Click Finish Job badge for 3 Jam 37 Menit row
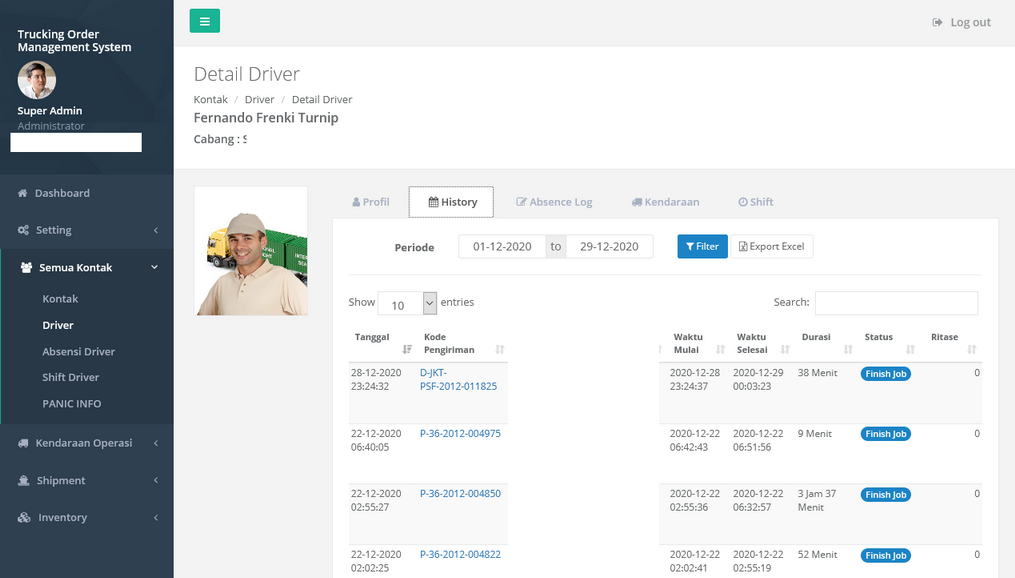 coord(886,495)
